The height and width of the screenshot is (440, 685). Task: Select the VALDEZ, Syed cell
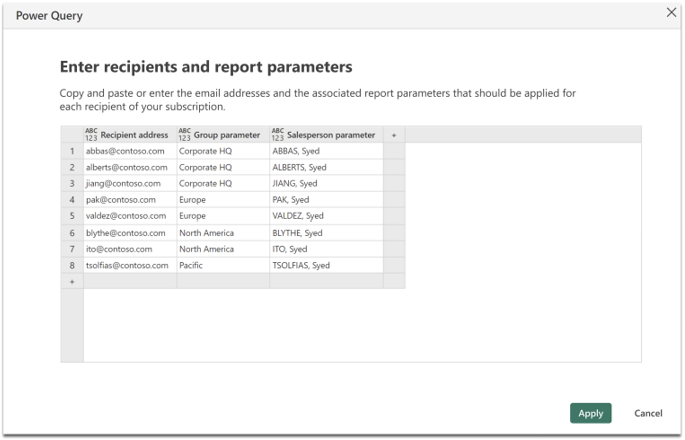point(326,216)
